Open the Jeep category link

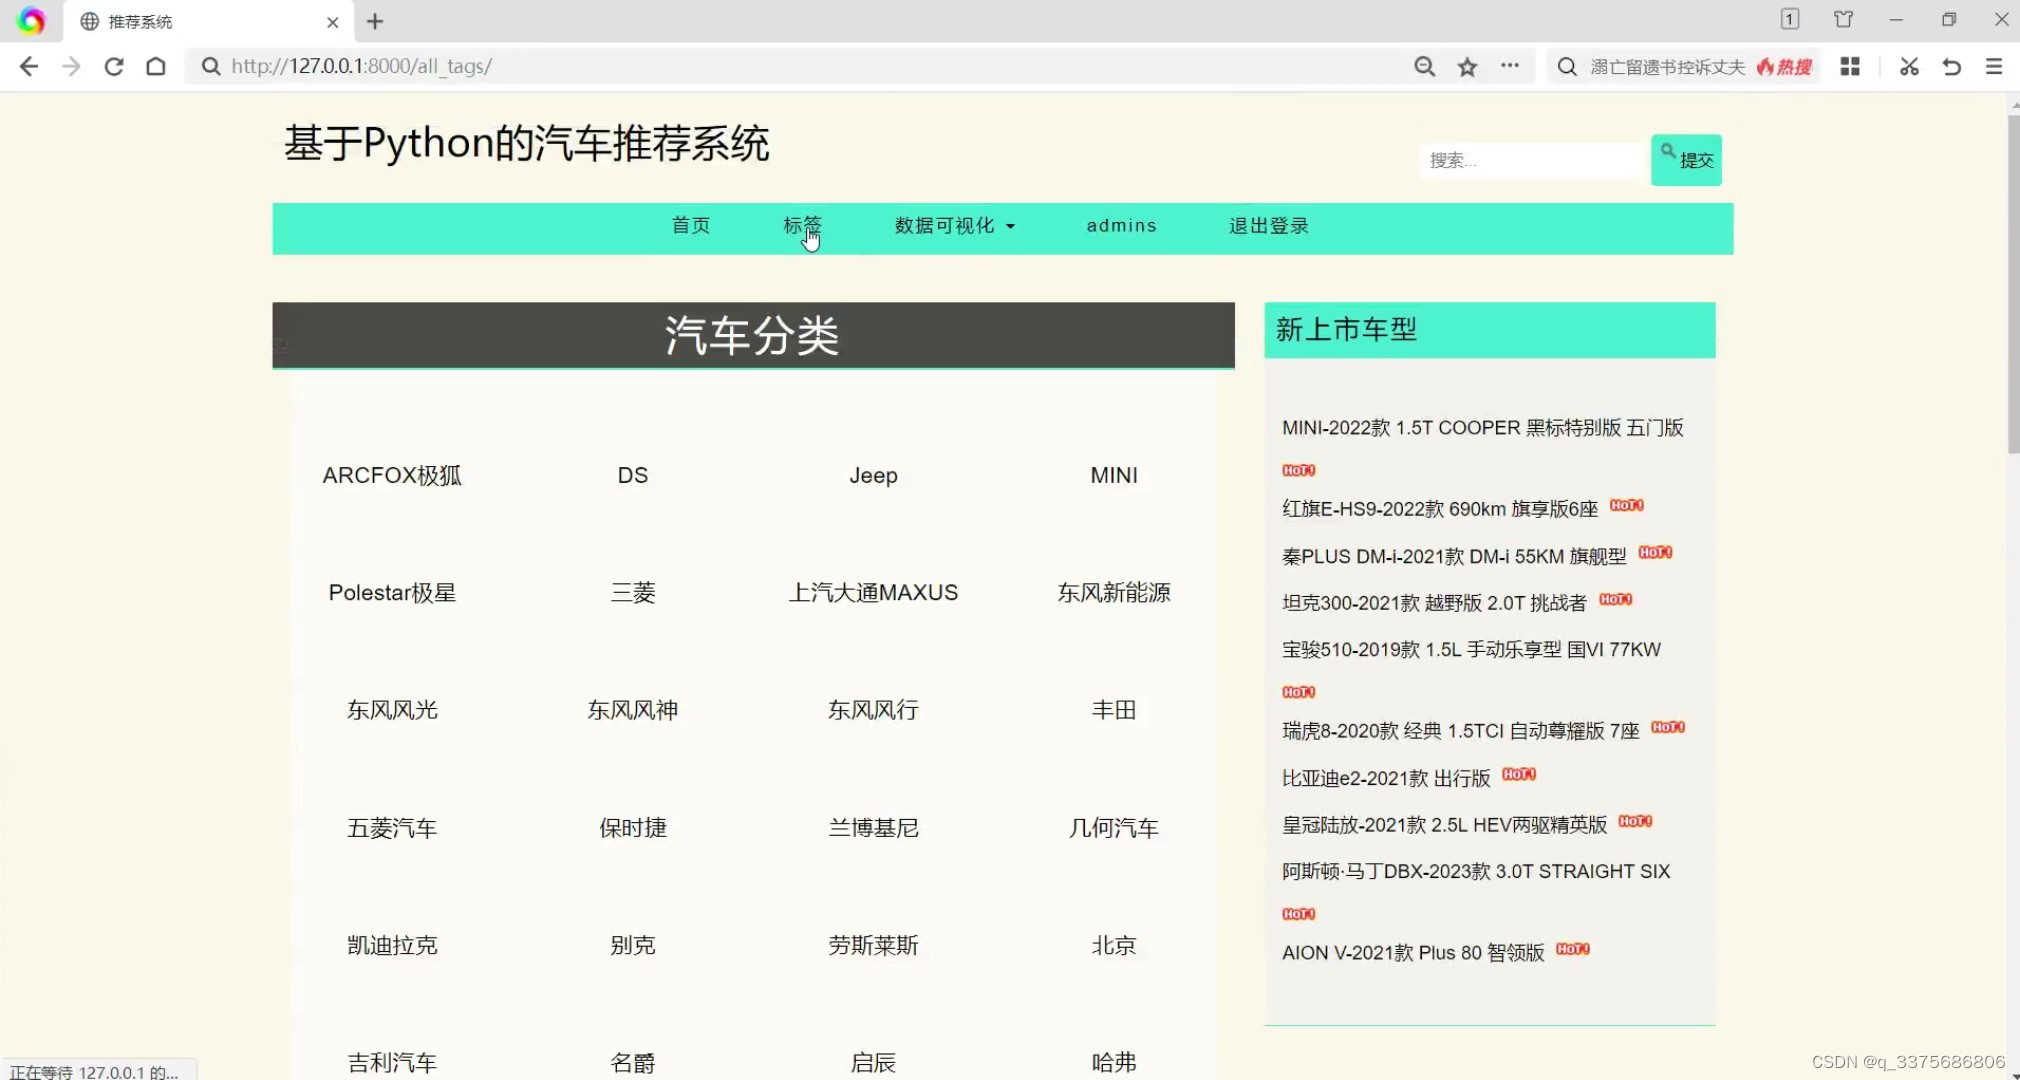tap(872, 475)
